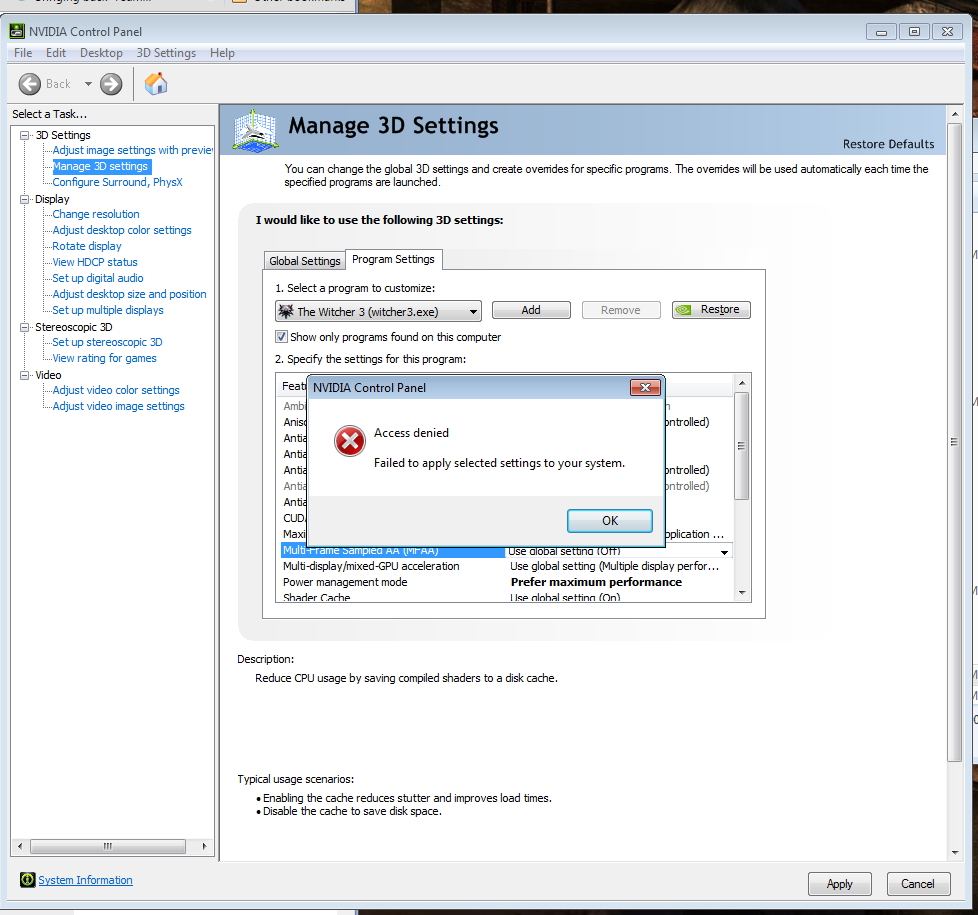This screenshot has height=915, width=978.
Task: Collapse the Video tree node
Action: (24, 375)
